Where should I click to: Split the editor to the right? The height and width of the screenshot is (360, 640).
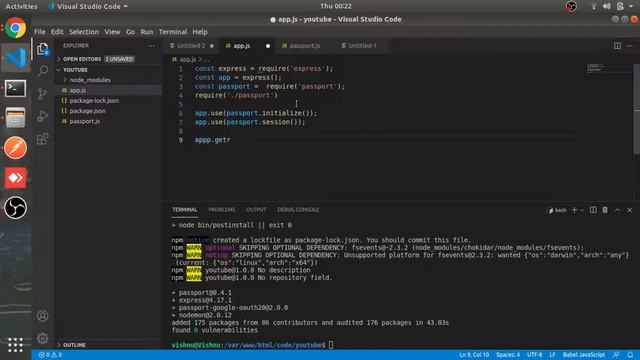617,46
